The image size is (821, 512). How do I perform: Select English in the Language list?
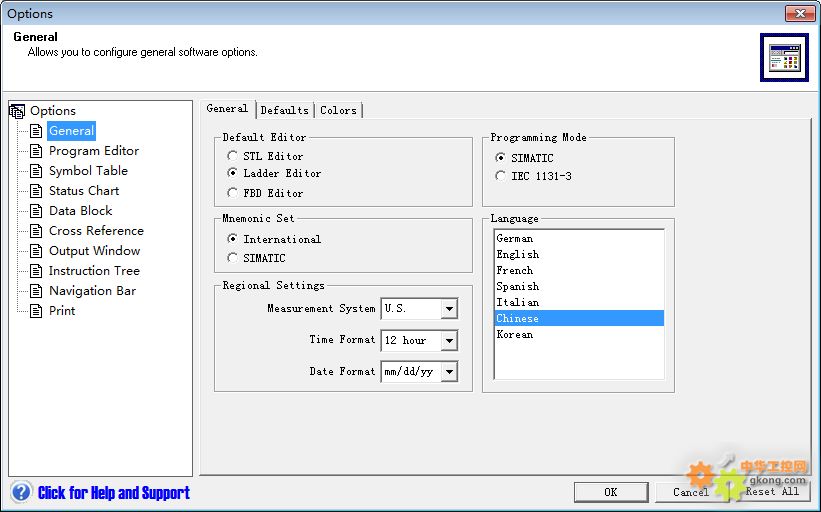(x=579, y=254)
